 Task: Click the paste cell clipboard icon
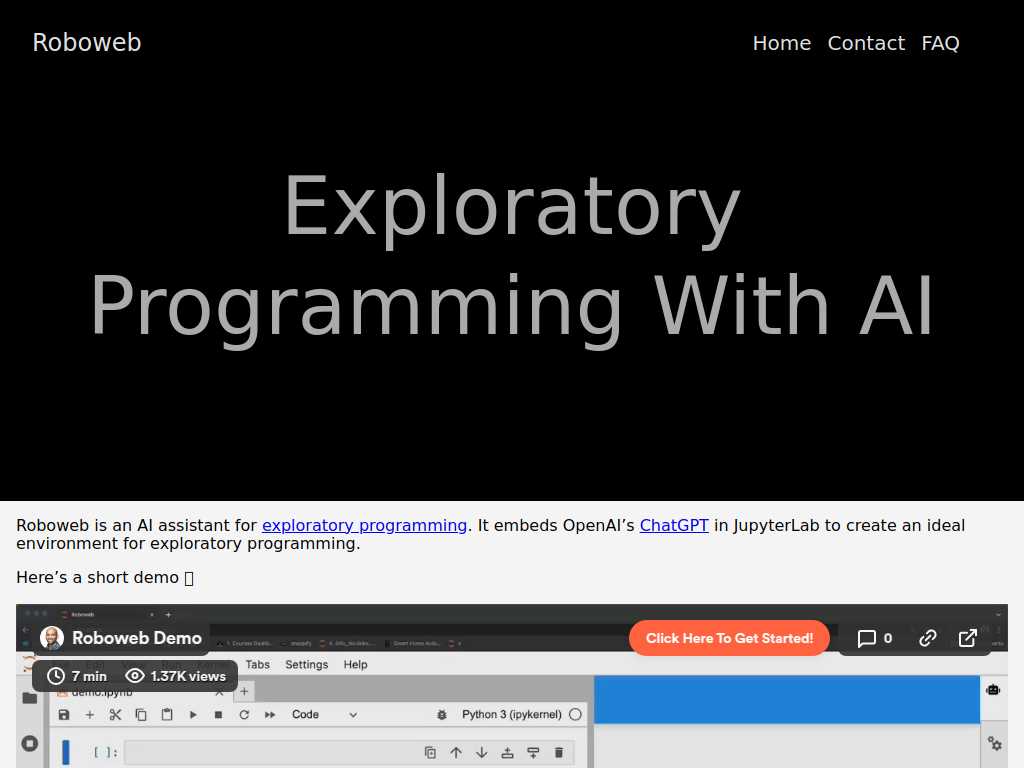tap(167, 714)
